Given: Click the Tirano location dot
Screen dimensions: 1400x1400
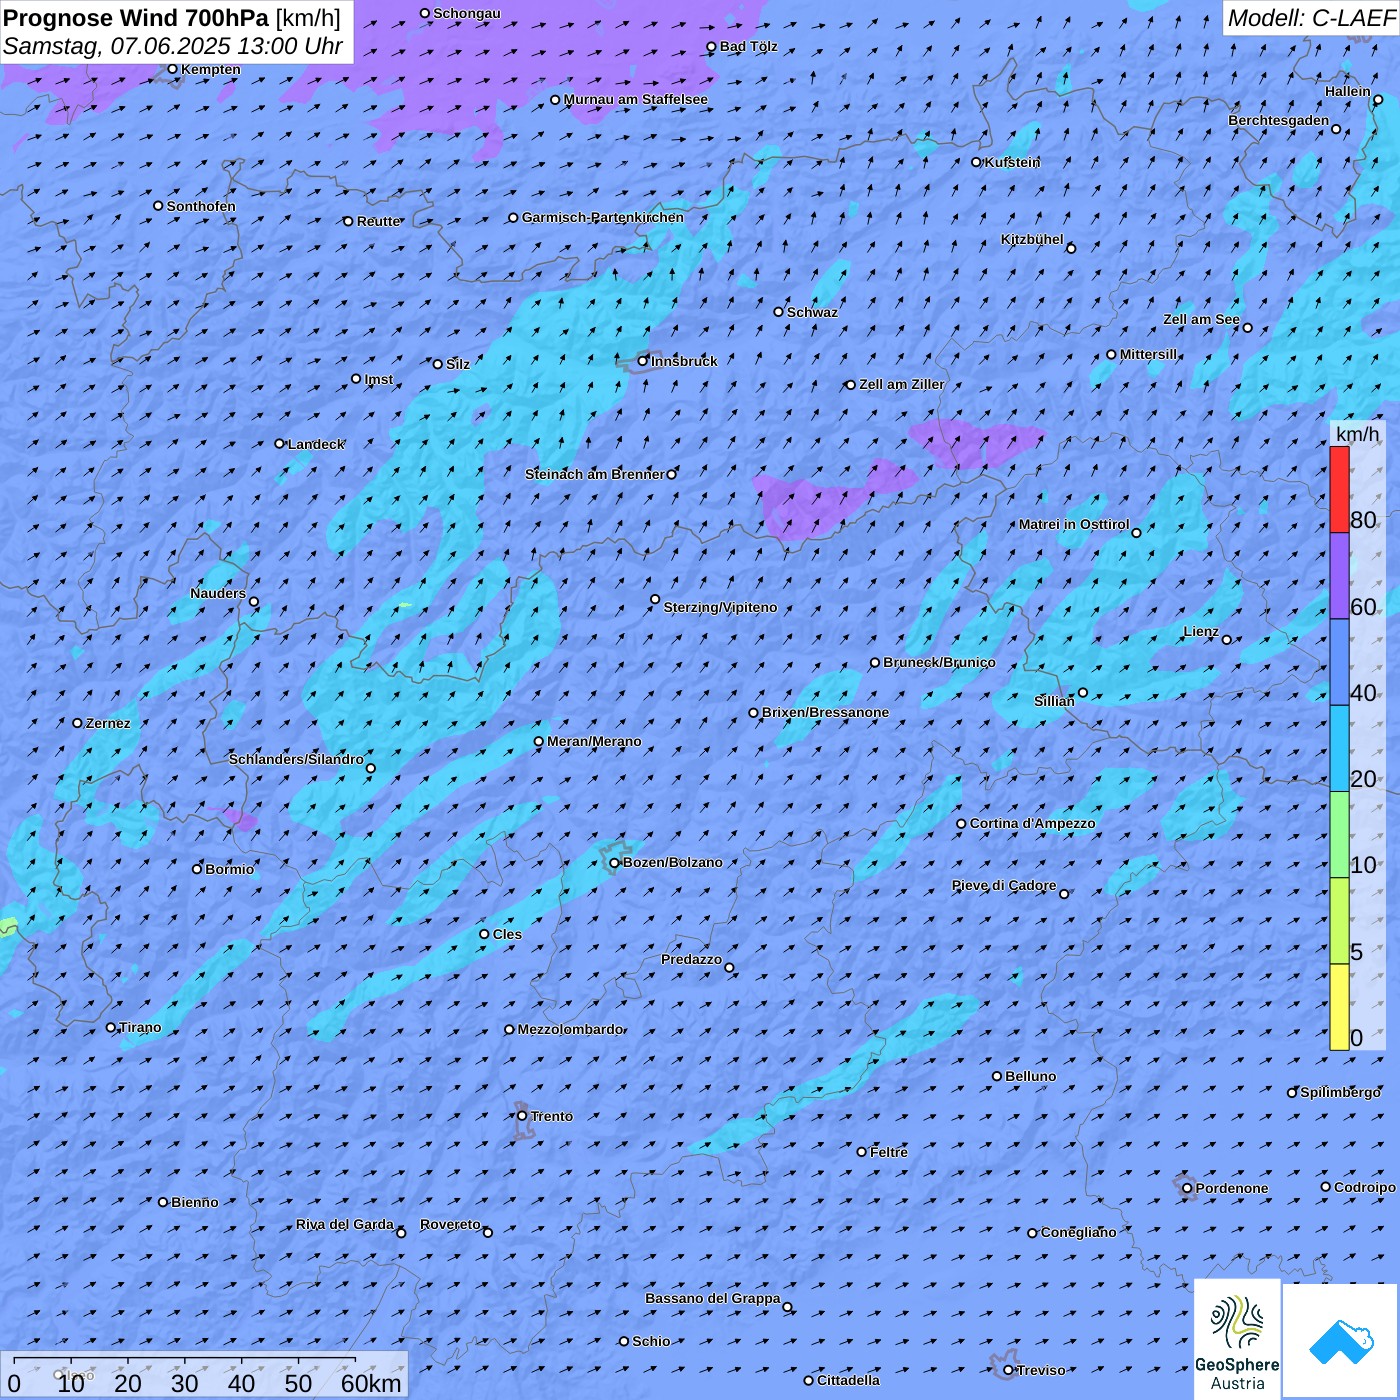Looking at the screenshot, I should pyautogui.click(x=111, y=1027).
